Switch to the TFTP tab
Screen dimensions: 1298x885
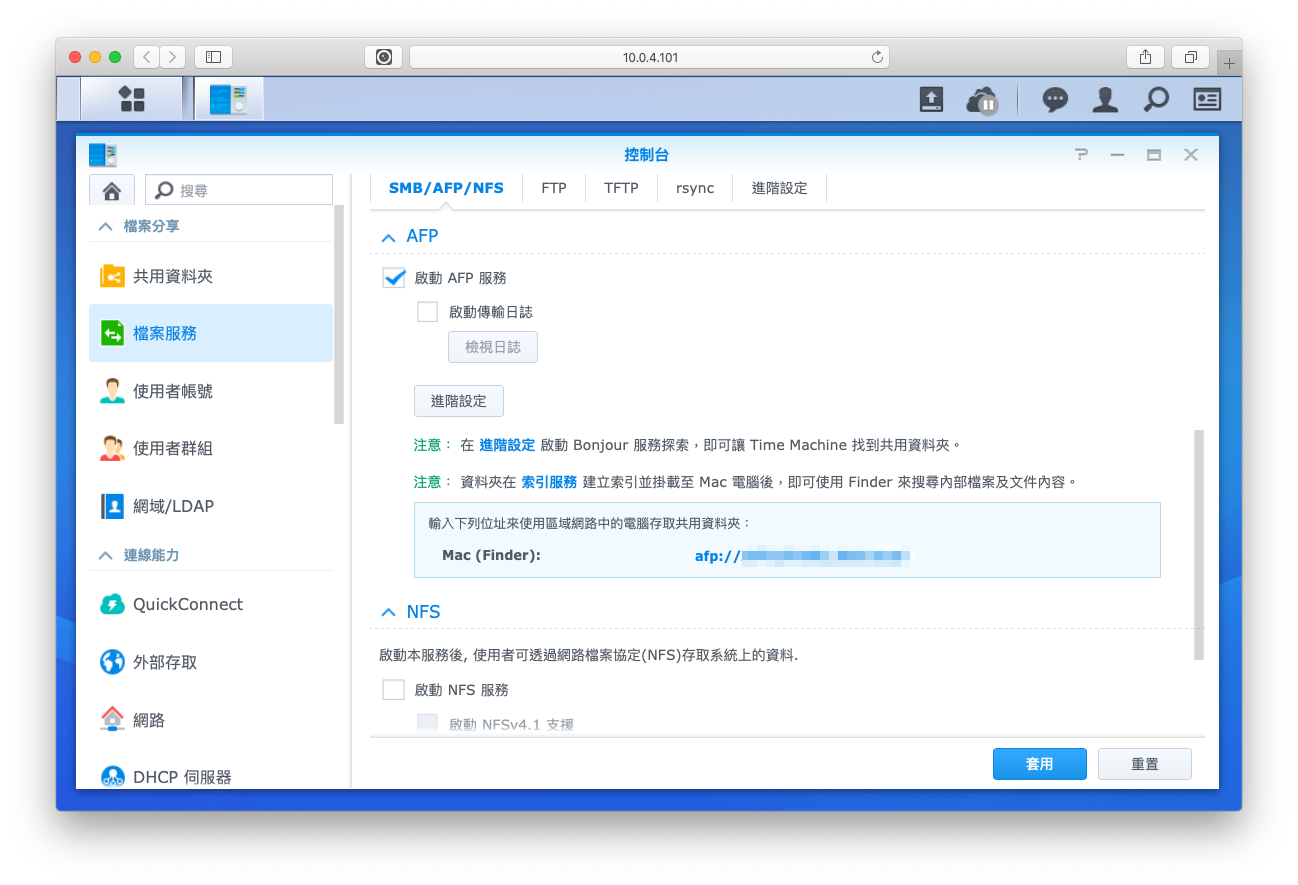[x=621, y=188]
